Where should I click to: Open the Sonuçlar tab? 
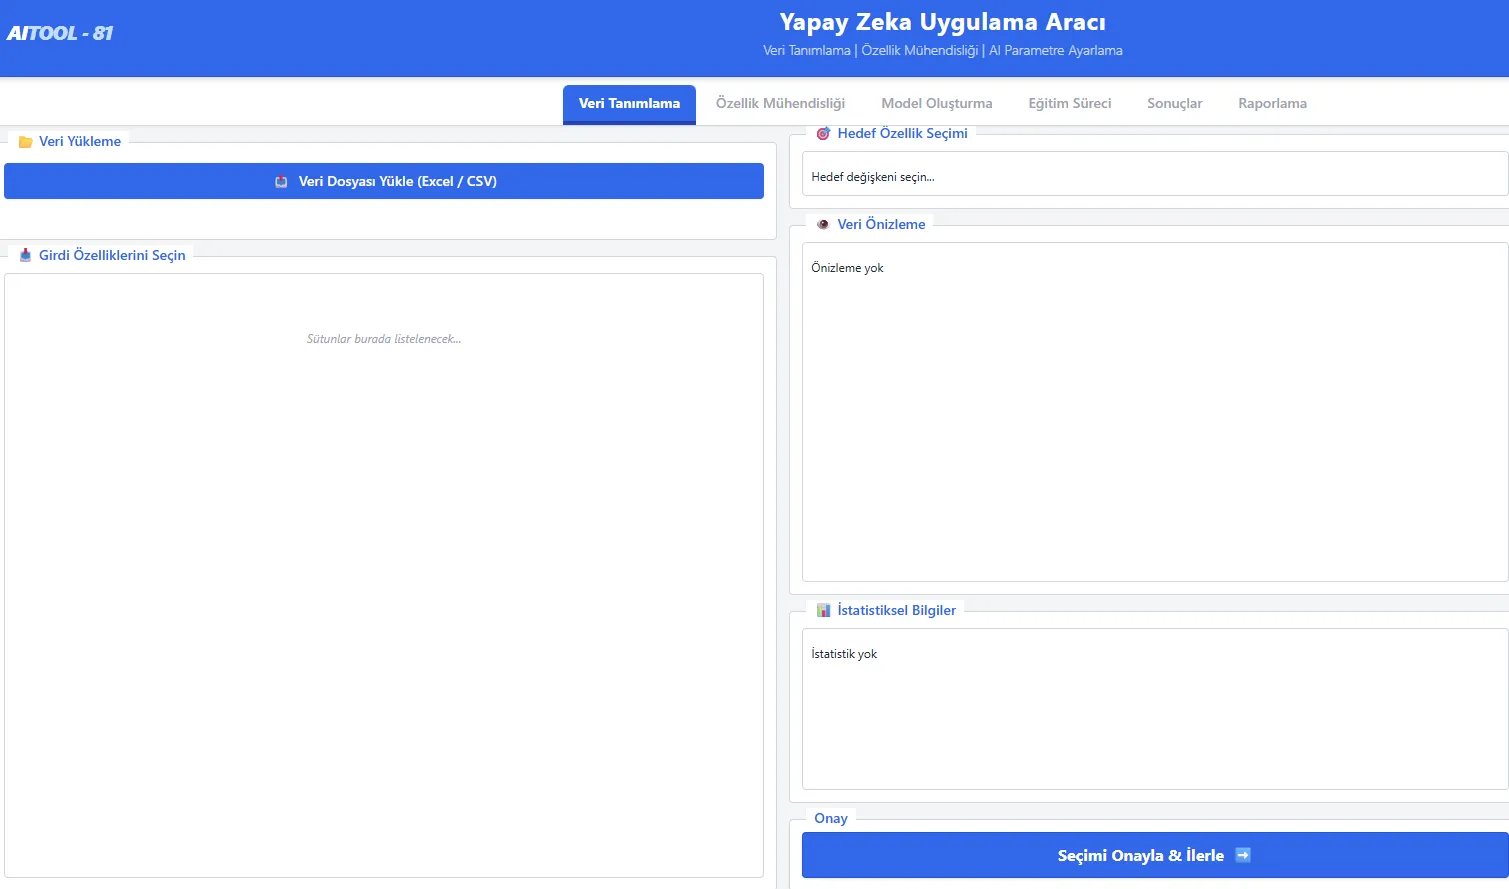(x=1174, y=104)
